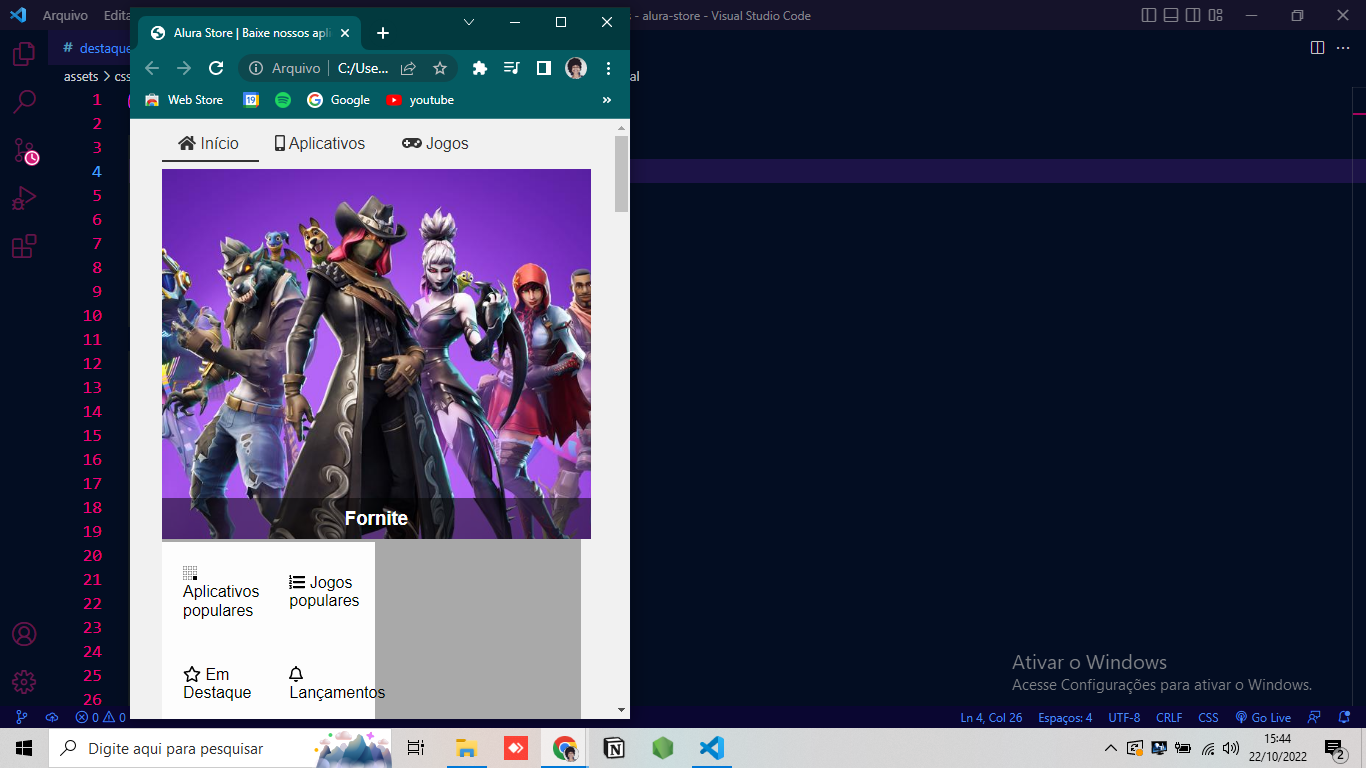1366x768 pixels.
Task: Toggle the VS Code secondary side bar
Action: (x=1193, y=16)
